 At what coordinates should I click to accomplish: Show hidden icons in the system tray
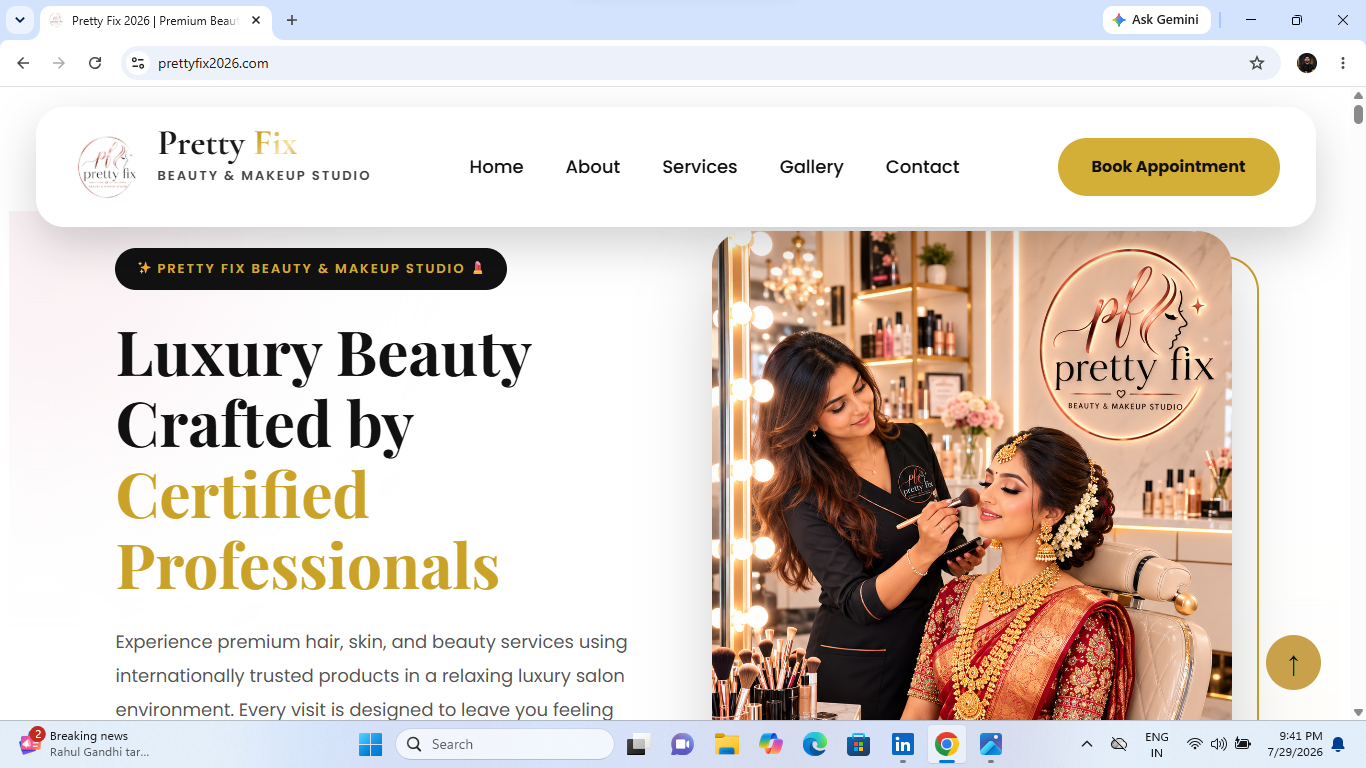point(1087,744)
